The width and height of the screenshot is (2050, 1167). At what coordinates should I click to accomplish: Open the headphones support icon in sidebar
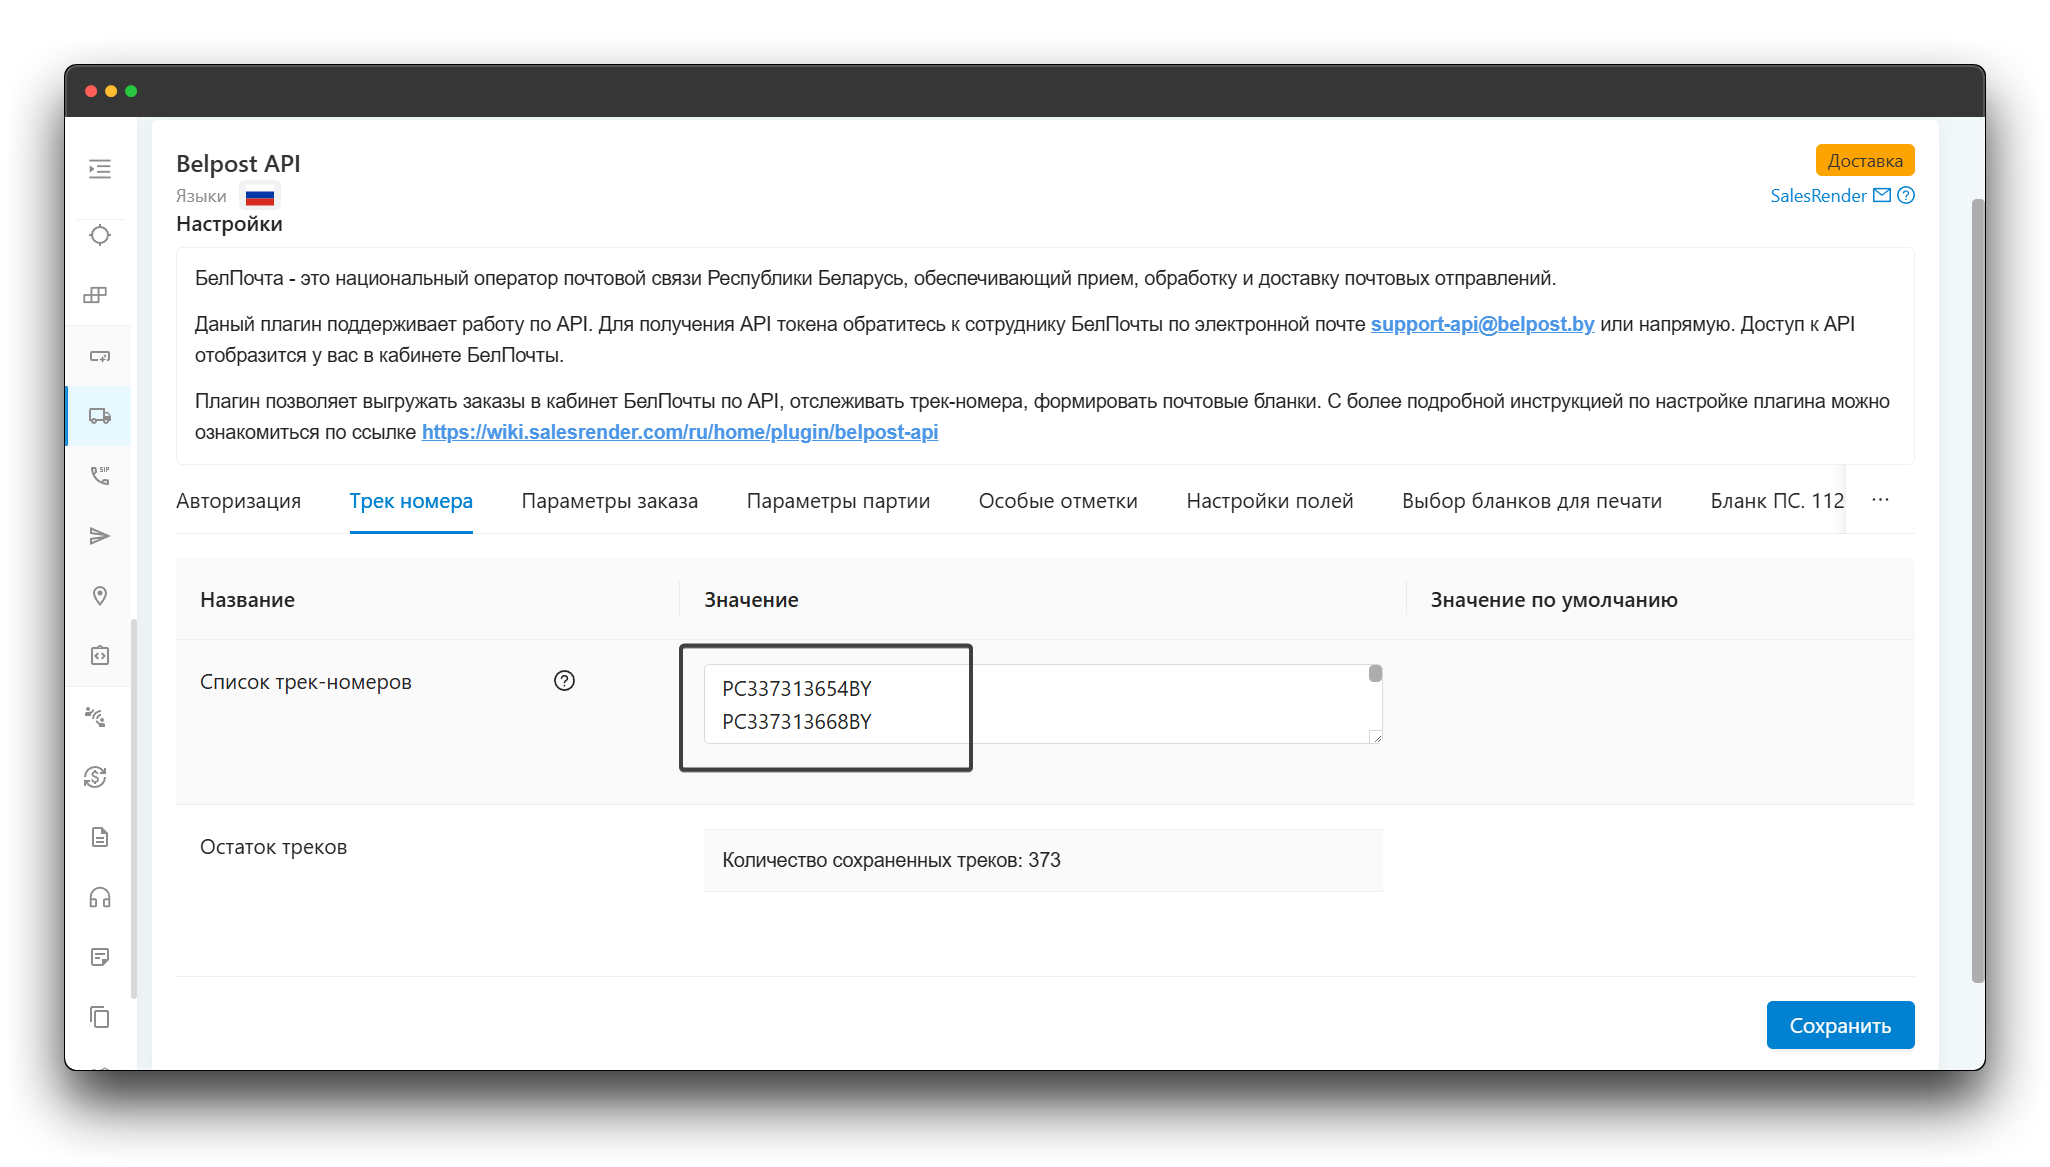coord(99,897)
